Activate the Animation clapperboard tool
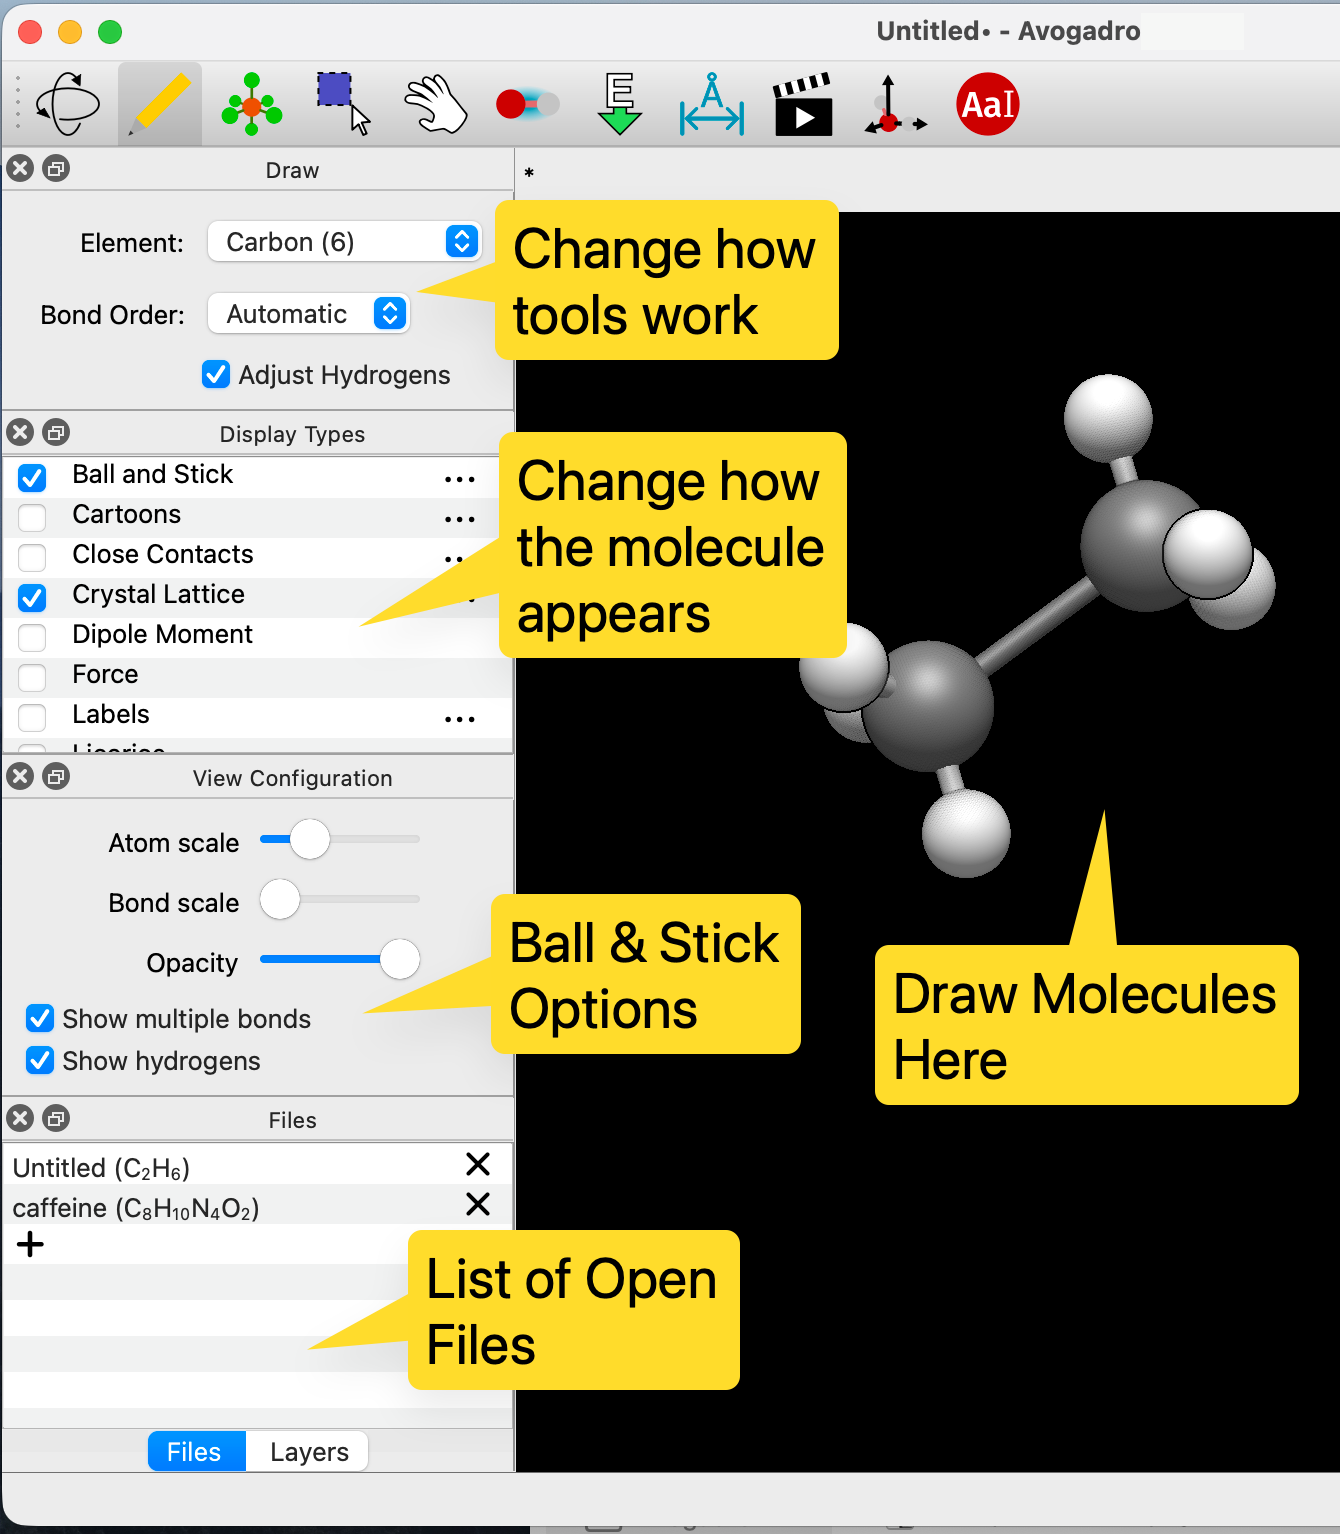 tap(800, 103)
